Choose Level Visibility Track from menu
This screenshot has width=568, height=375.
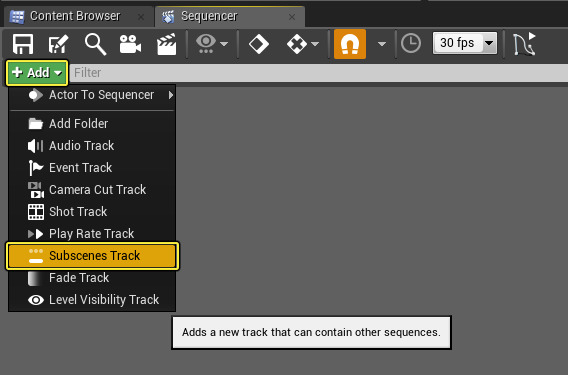point(92,300)
